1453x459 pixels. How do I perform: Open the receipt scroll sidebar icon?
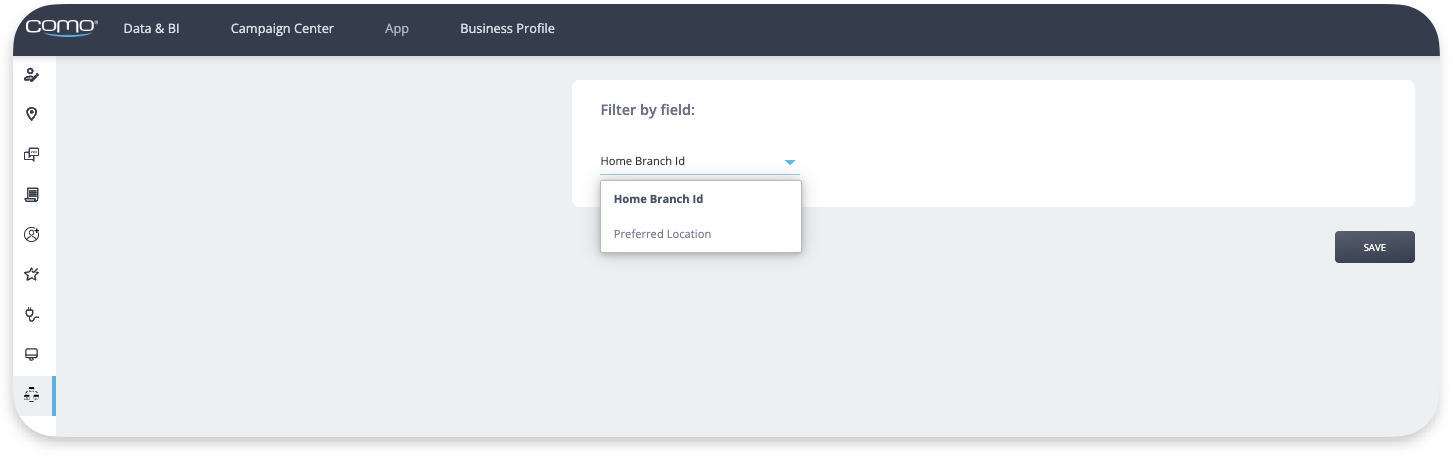click(x=31, y=195)
